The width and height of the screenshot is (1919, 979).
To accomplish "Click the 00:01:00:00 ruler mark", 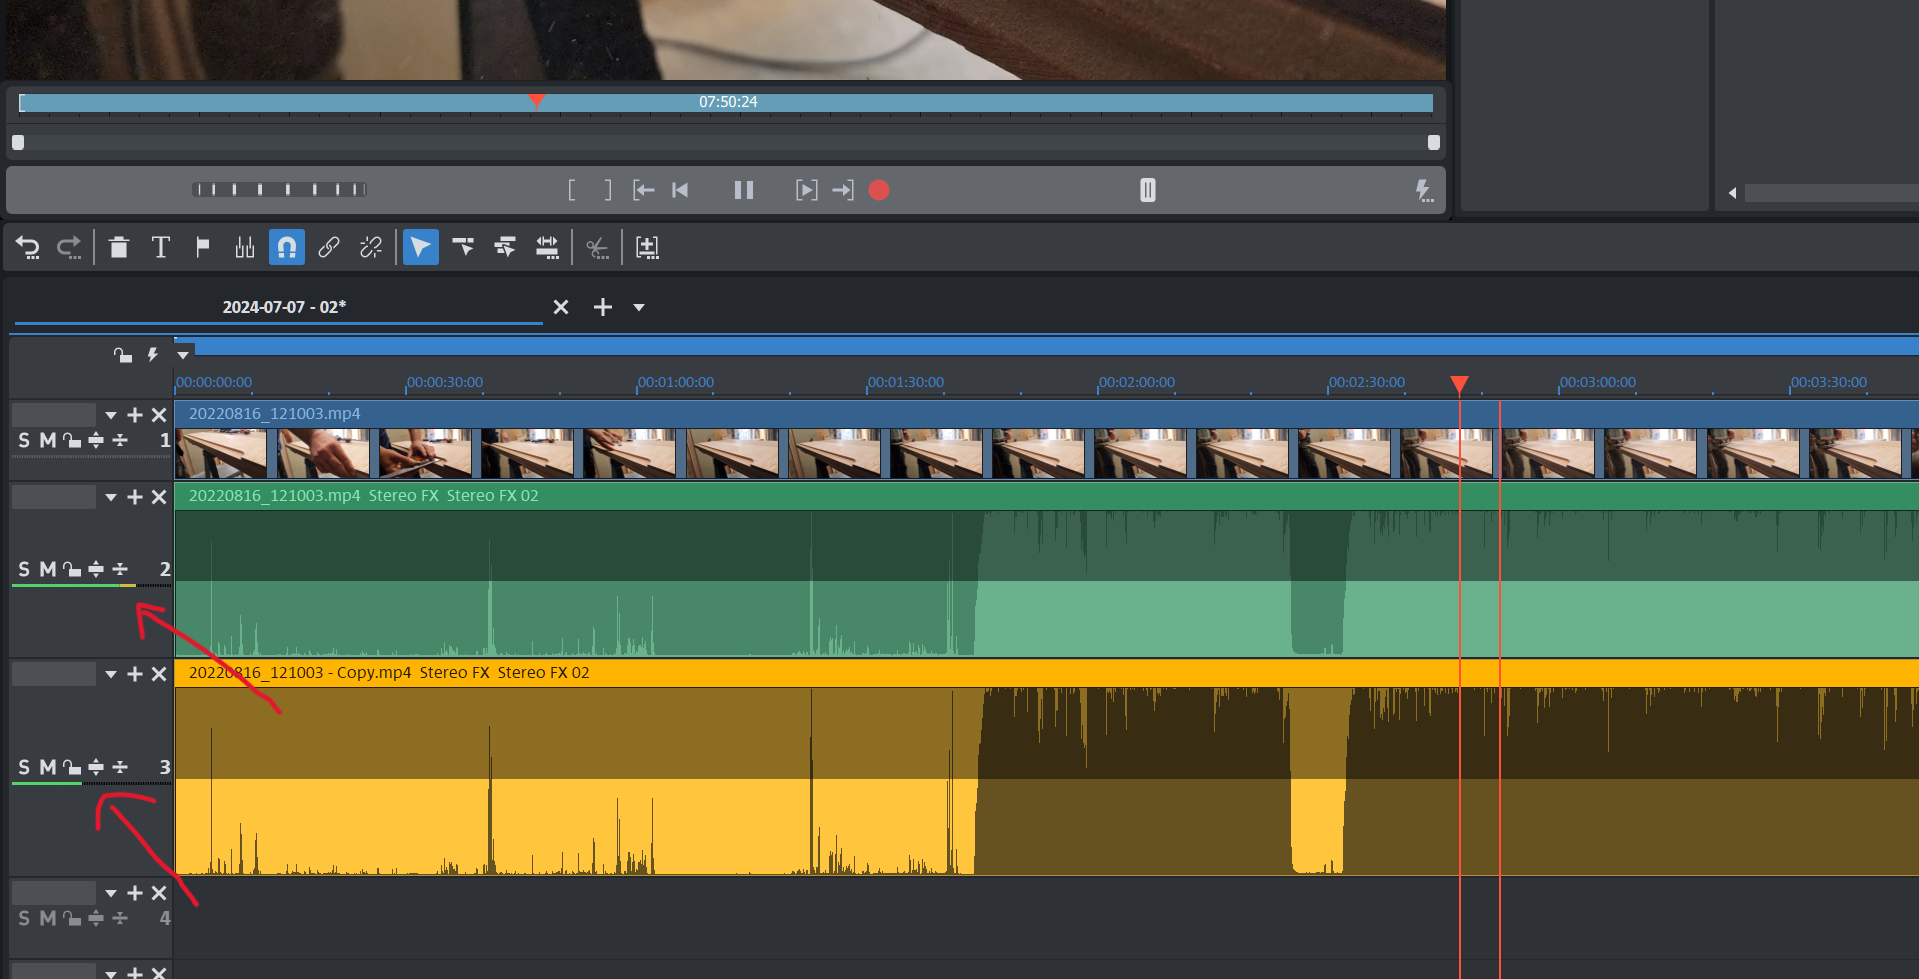I will [676, 382].
